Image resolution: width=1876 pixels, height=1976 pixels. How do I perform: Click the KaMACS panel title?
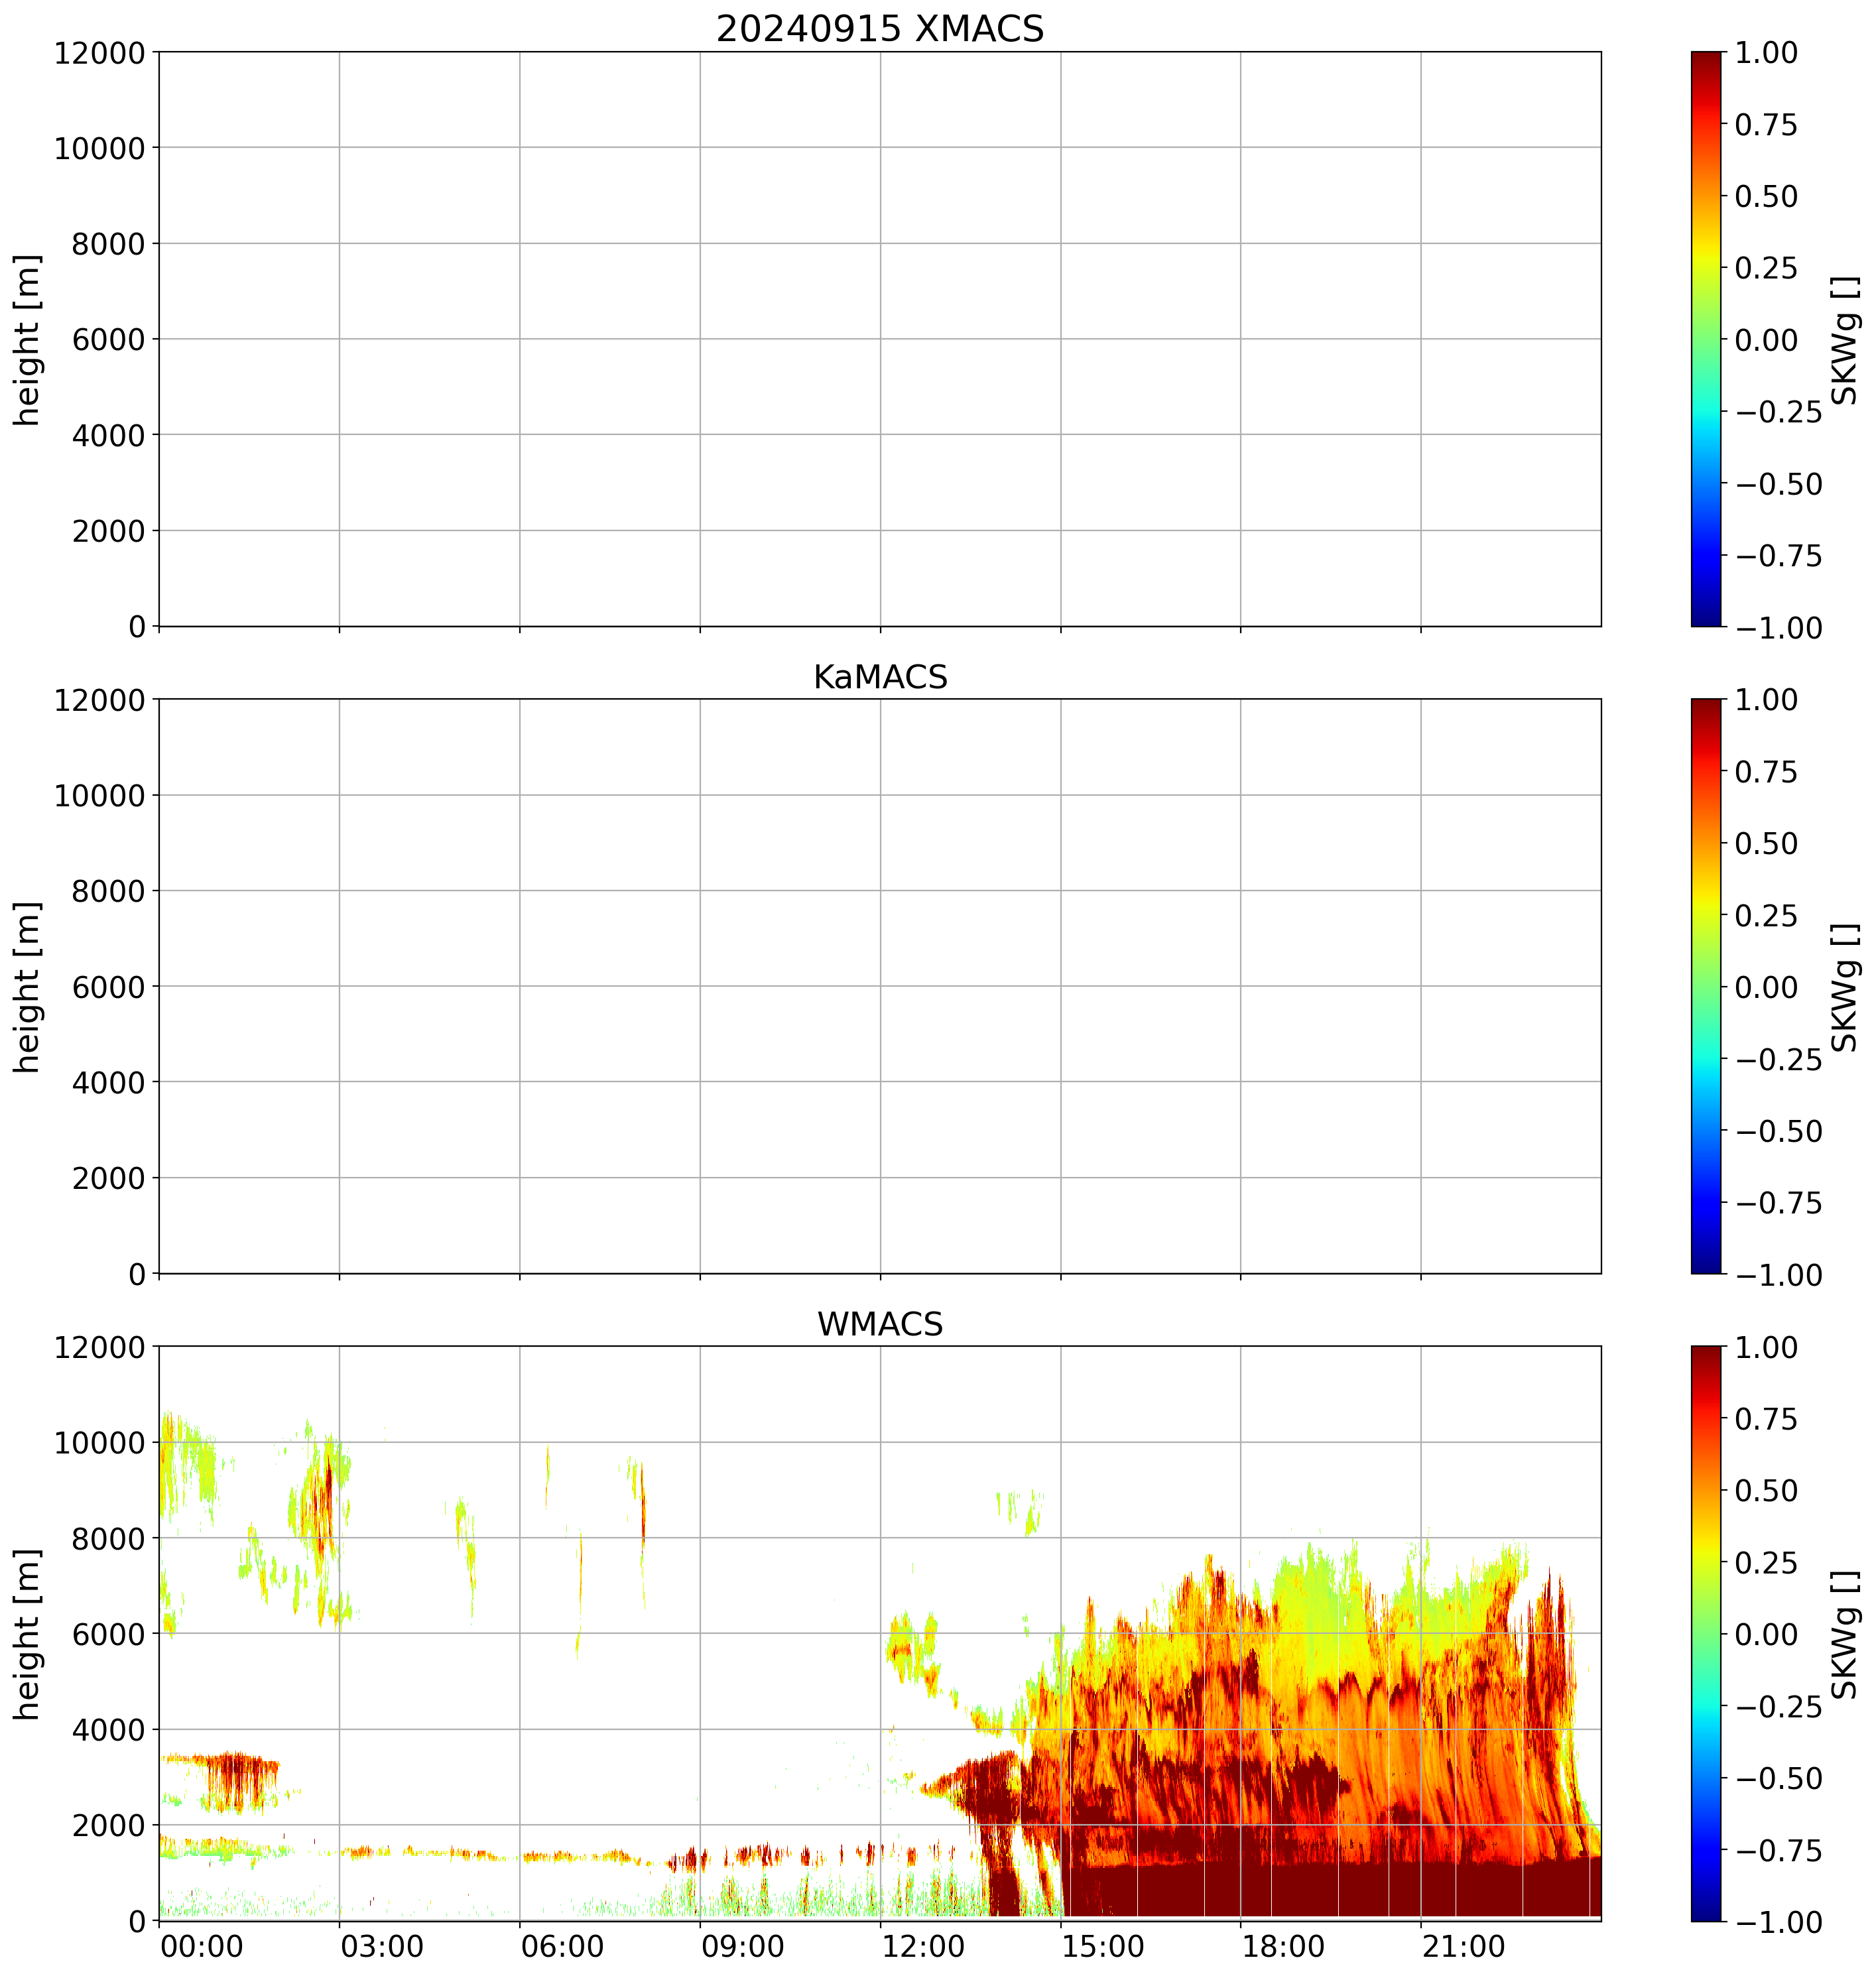coord(879,677)
